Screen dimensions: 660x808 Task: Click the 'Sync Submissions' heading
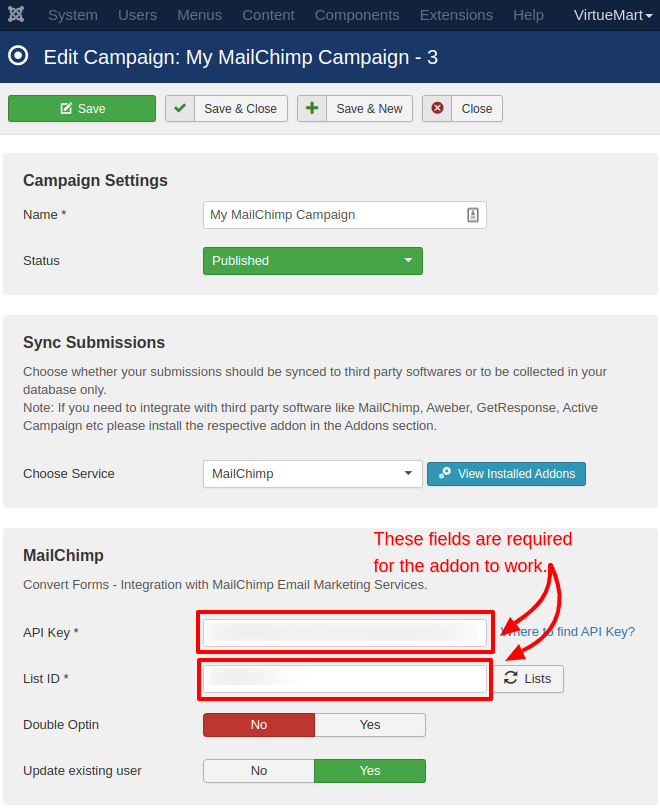(x=94, y=342)
